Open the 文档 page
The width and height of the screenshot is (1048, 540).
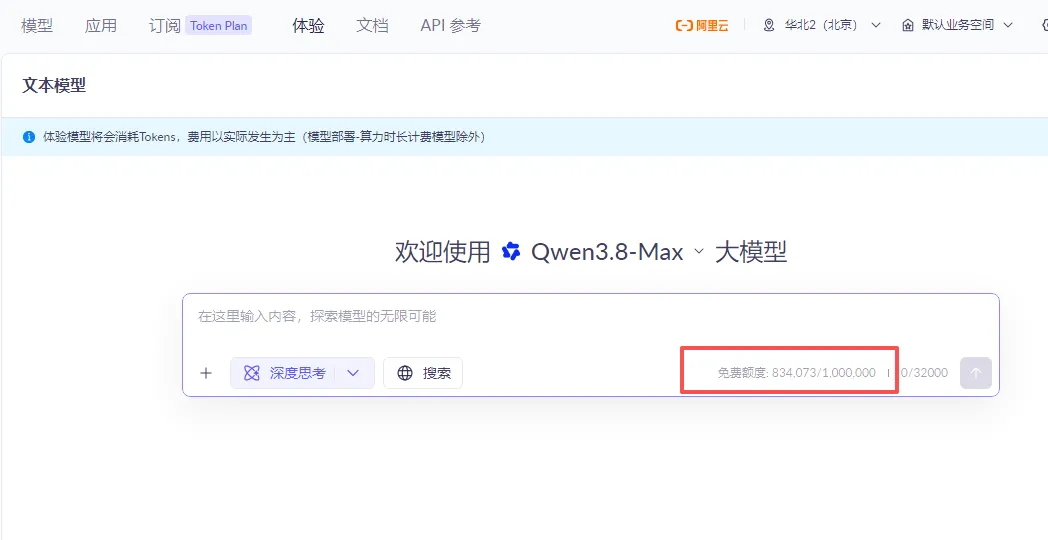click(372, 26)
